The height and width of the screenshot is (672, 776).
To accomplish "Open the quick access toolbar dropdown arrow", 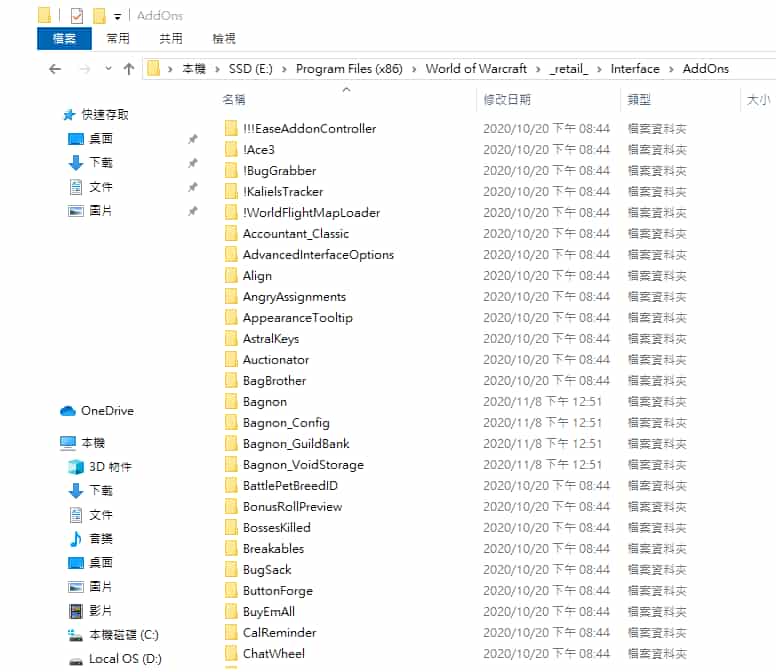I will 117,17.
